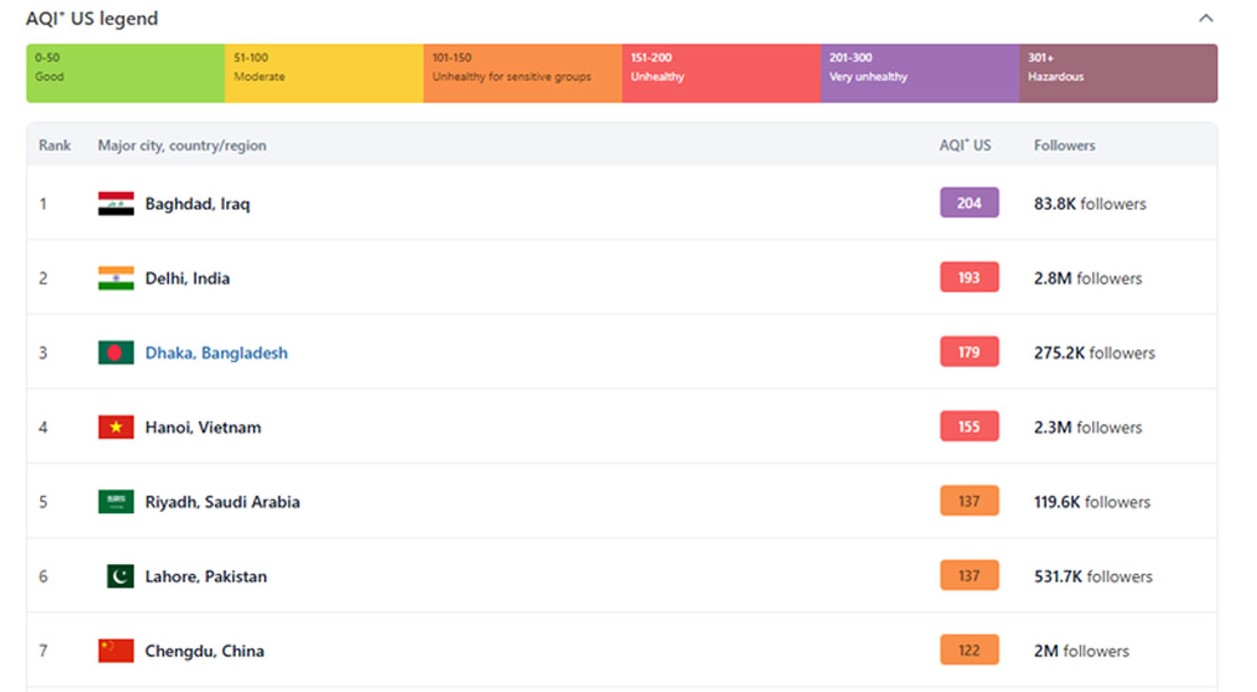This screenshot has width=1257, height=692.
Task: Click the Rank column header
Action: tap(55, 145)
